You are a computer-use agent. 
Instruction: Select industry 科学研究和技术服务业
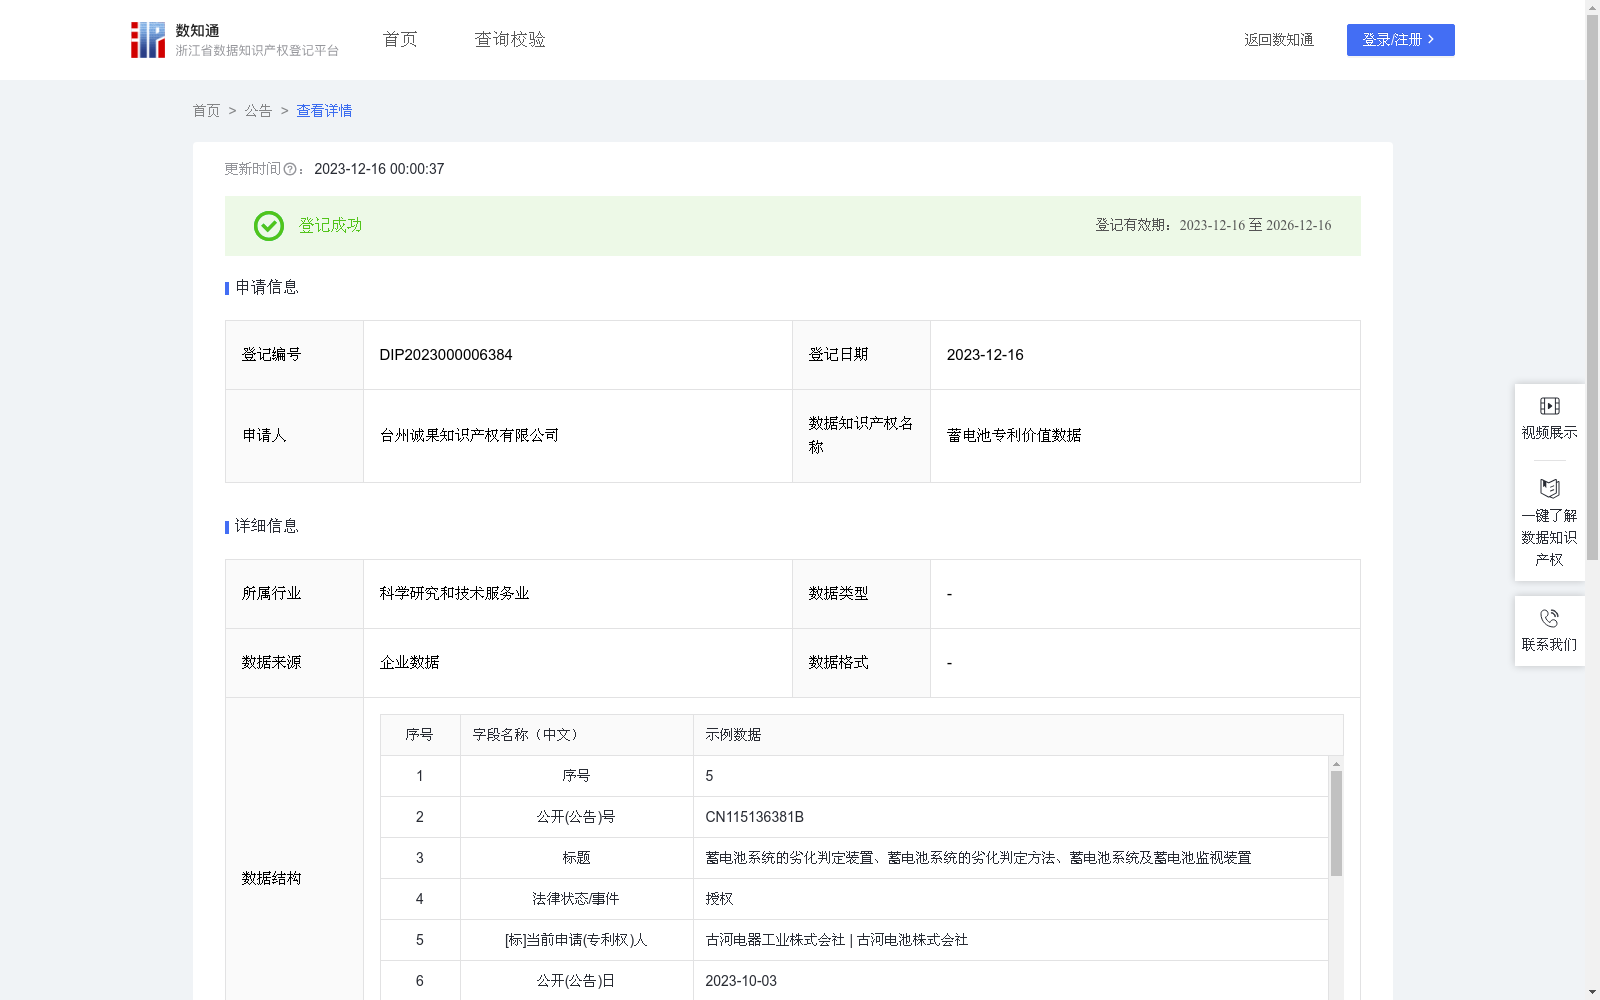coord(454,593)
